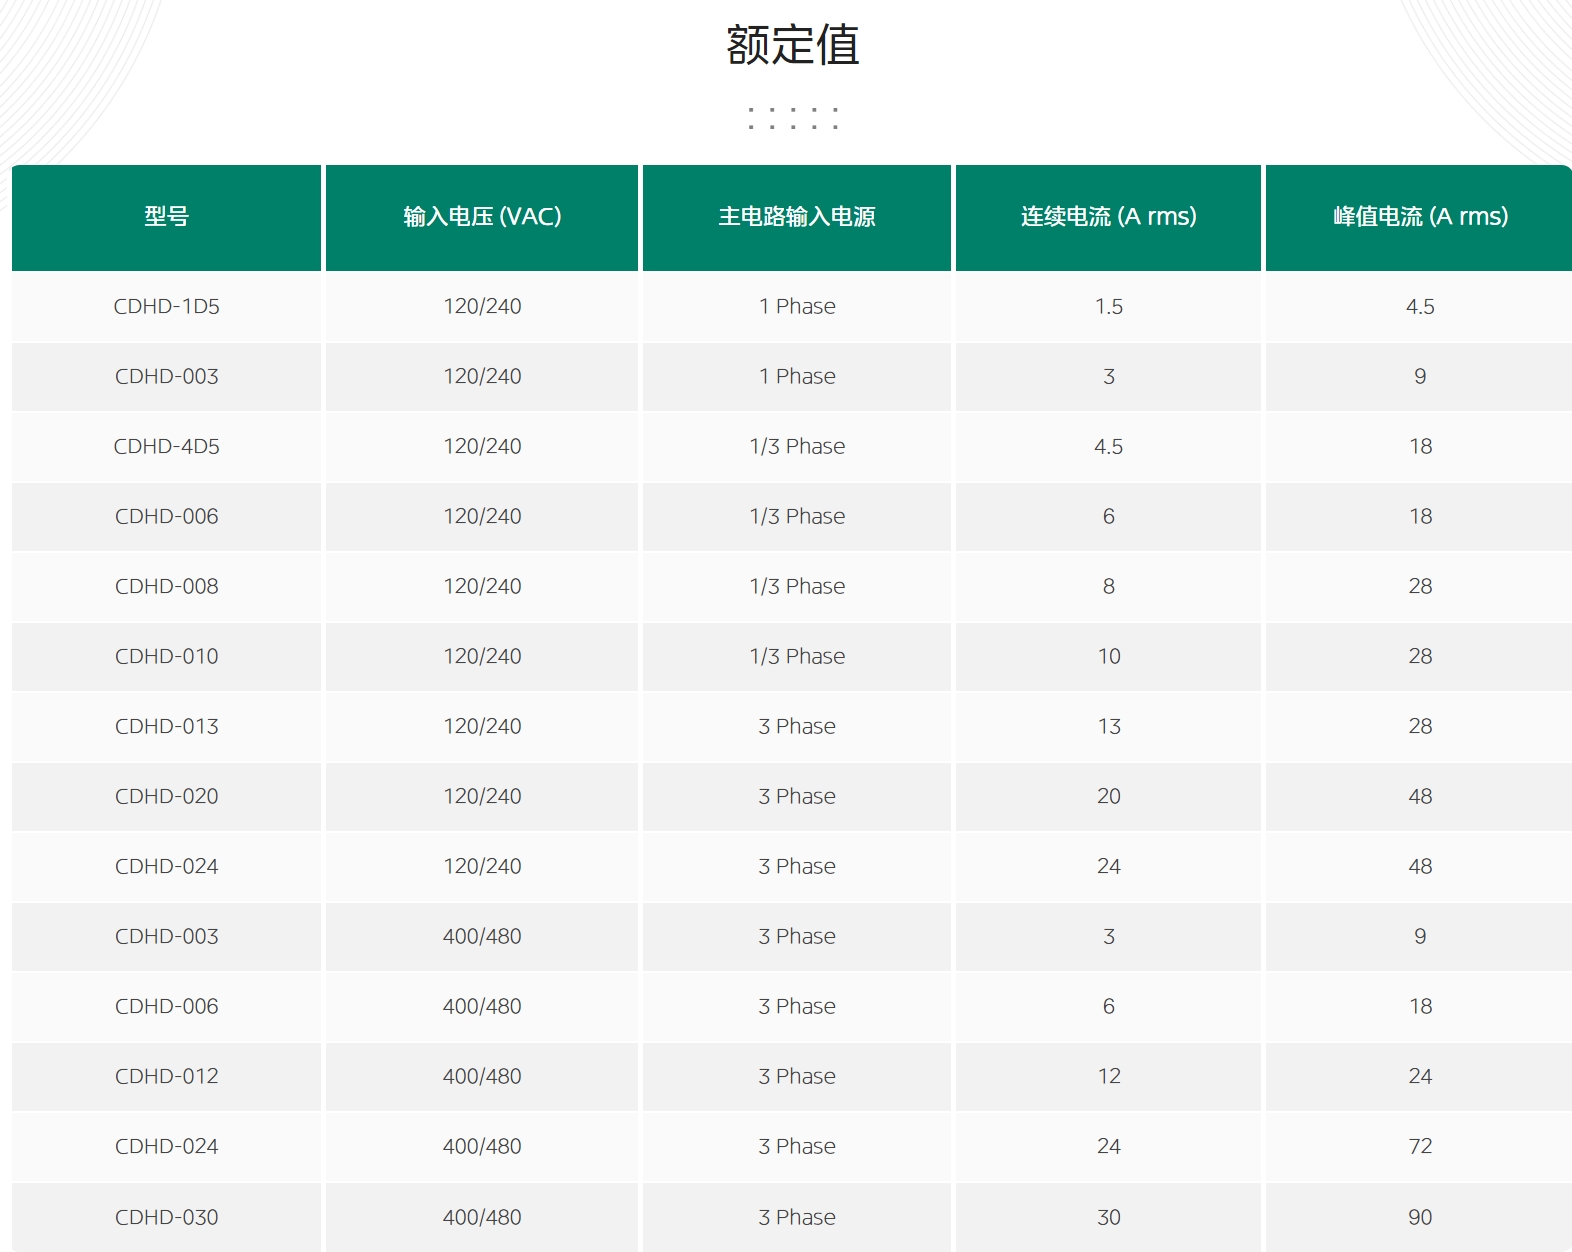
Task: Click the 1 Phase cell in CDHD-1D5 row
Action: pyautogui.click(x=797, y=307)
